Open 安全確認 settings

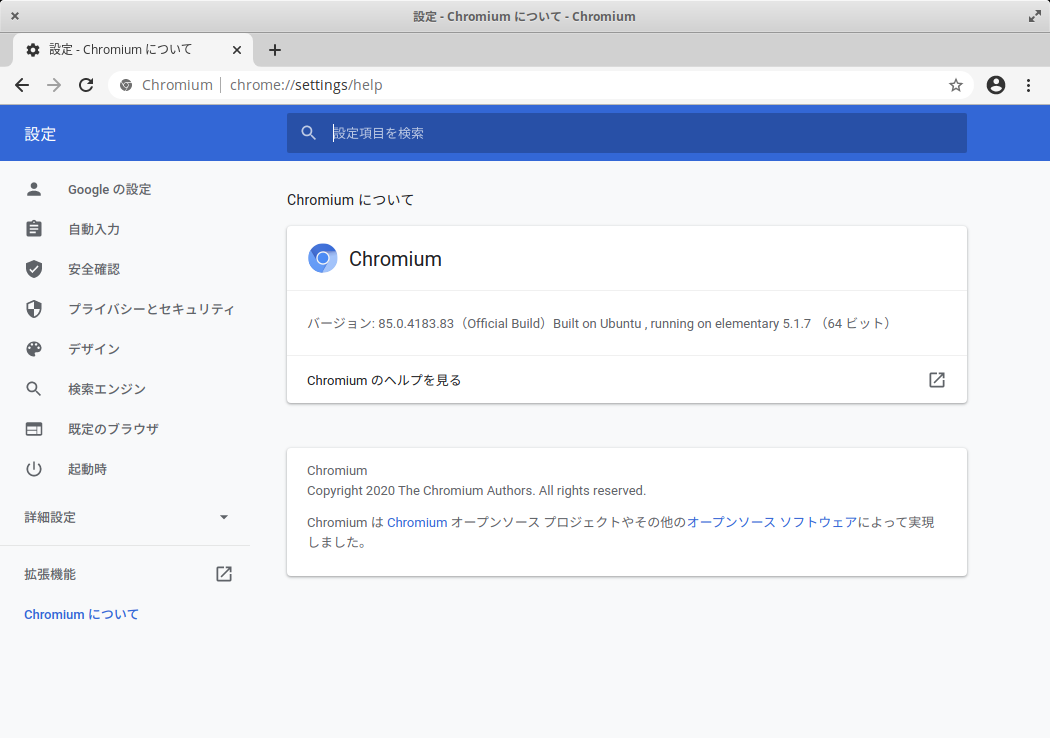click(x=94, y=269)
